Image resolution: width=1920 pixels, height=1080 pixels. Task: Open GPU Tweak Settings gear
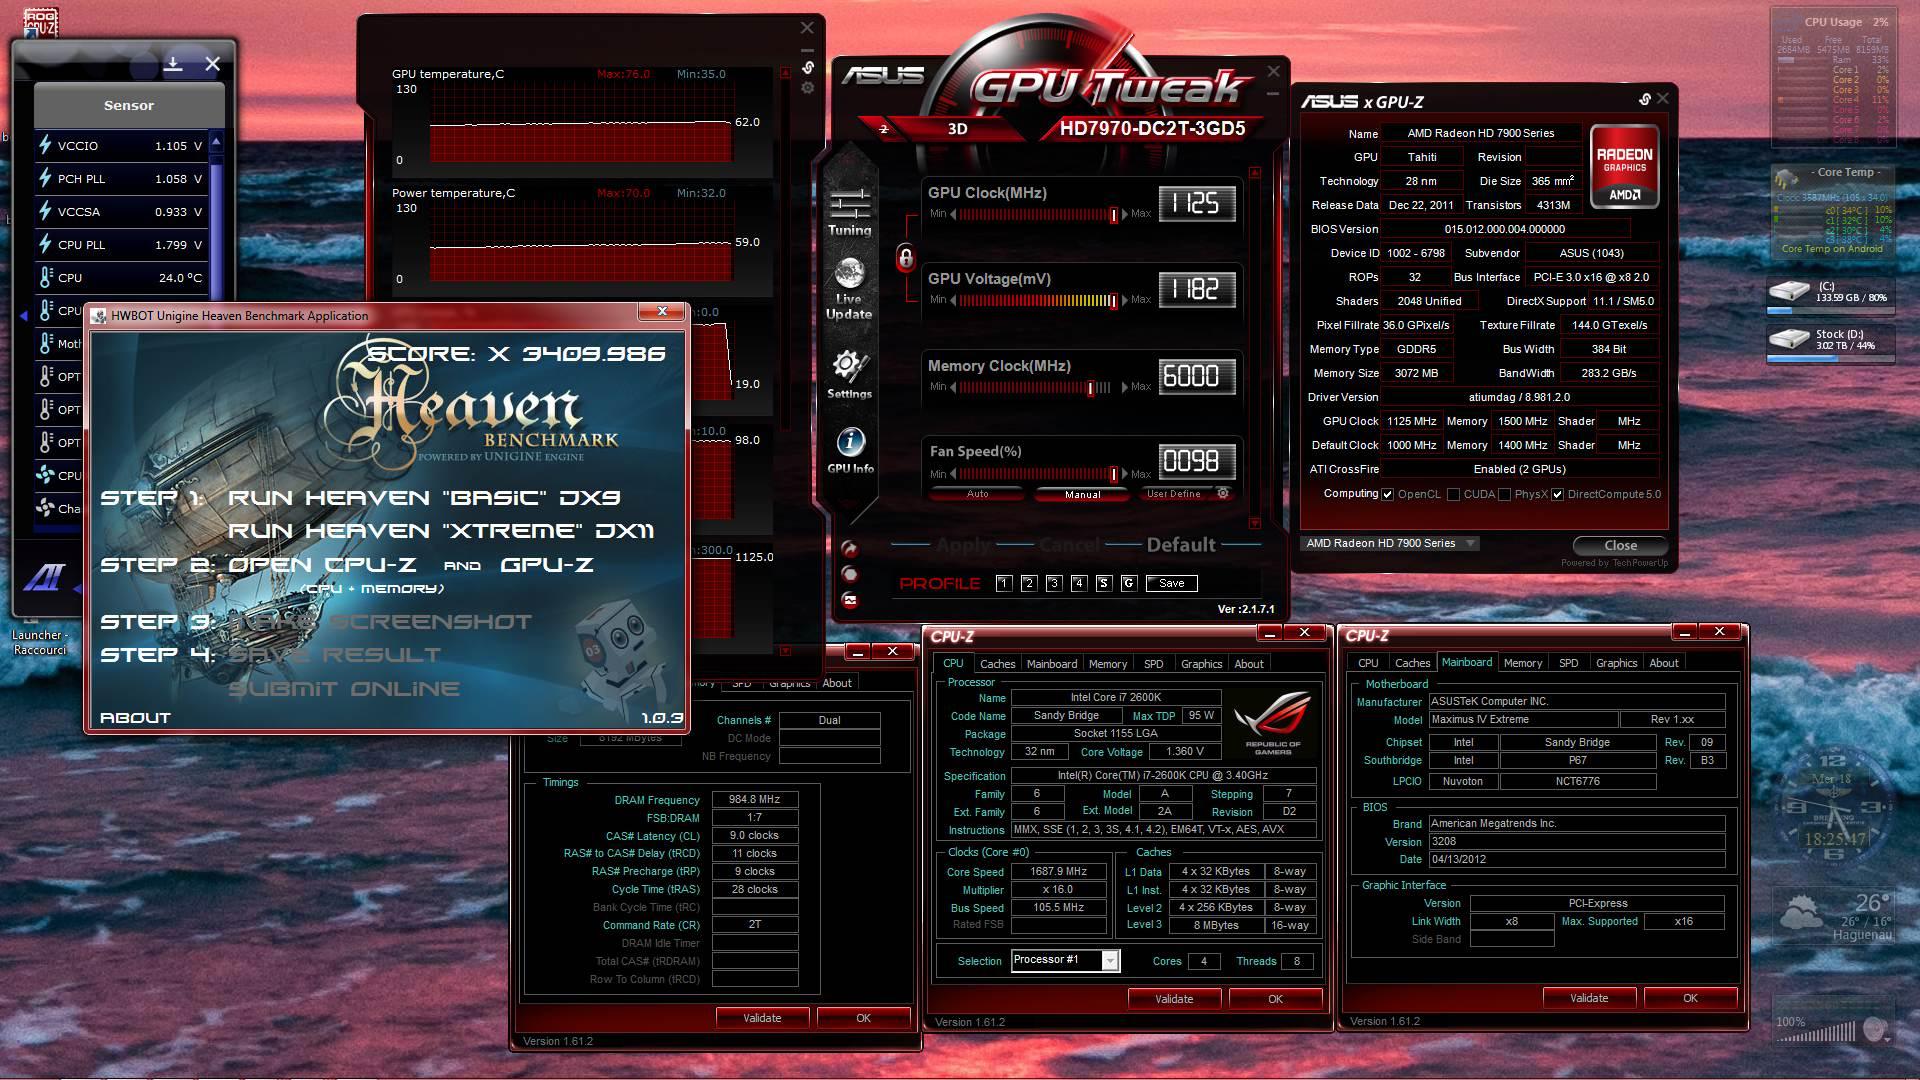(849, 374)
